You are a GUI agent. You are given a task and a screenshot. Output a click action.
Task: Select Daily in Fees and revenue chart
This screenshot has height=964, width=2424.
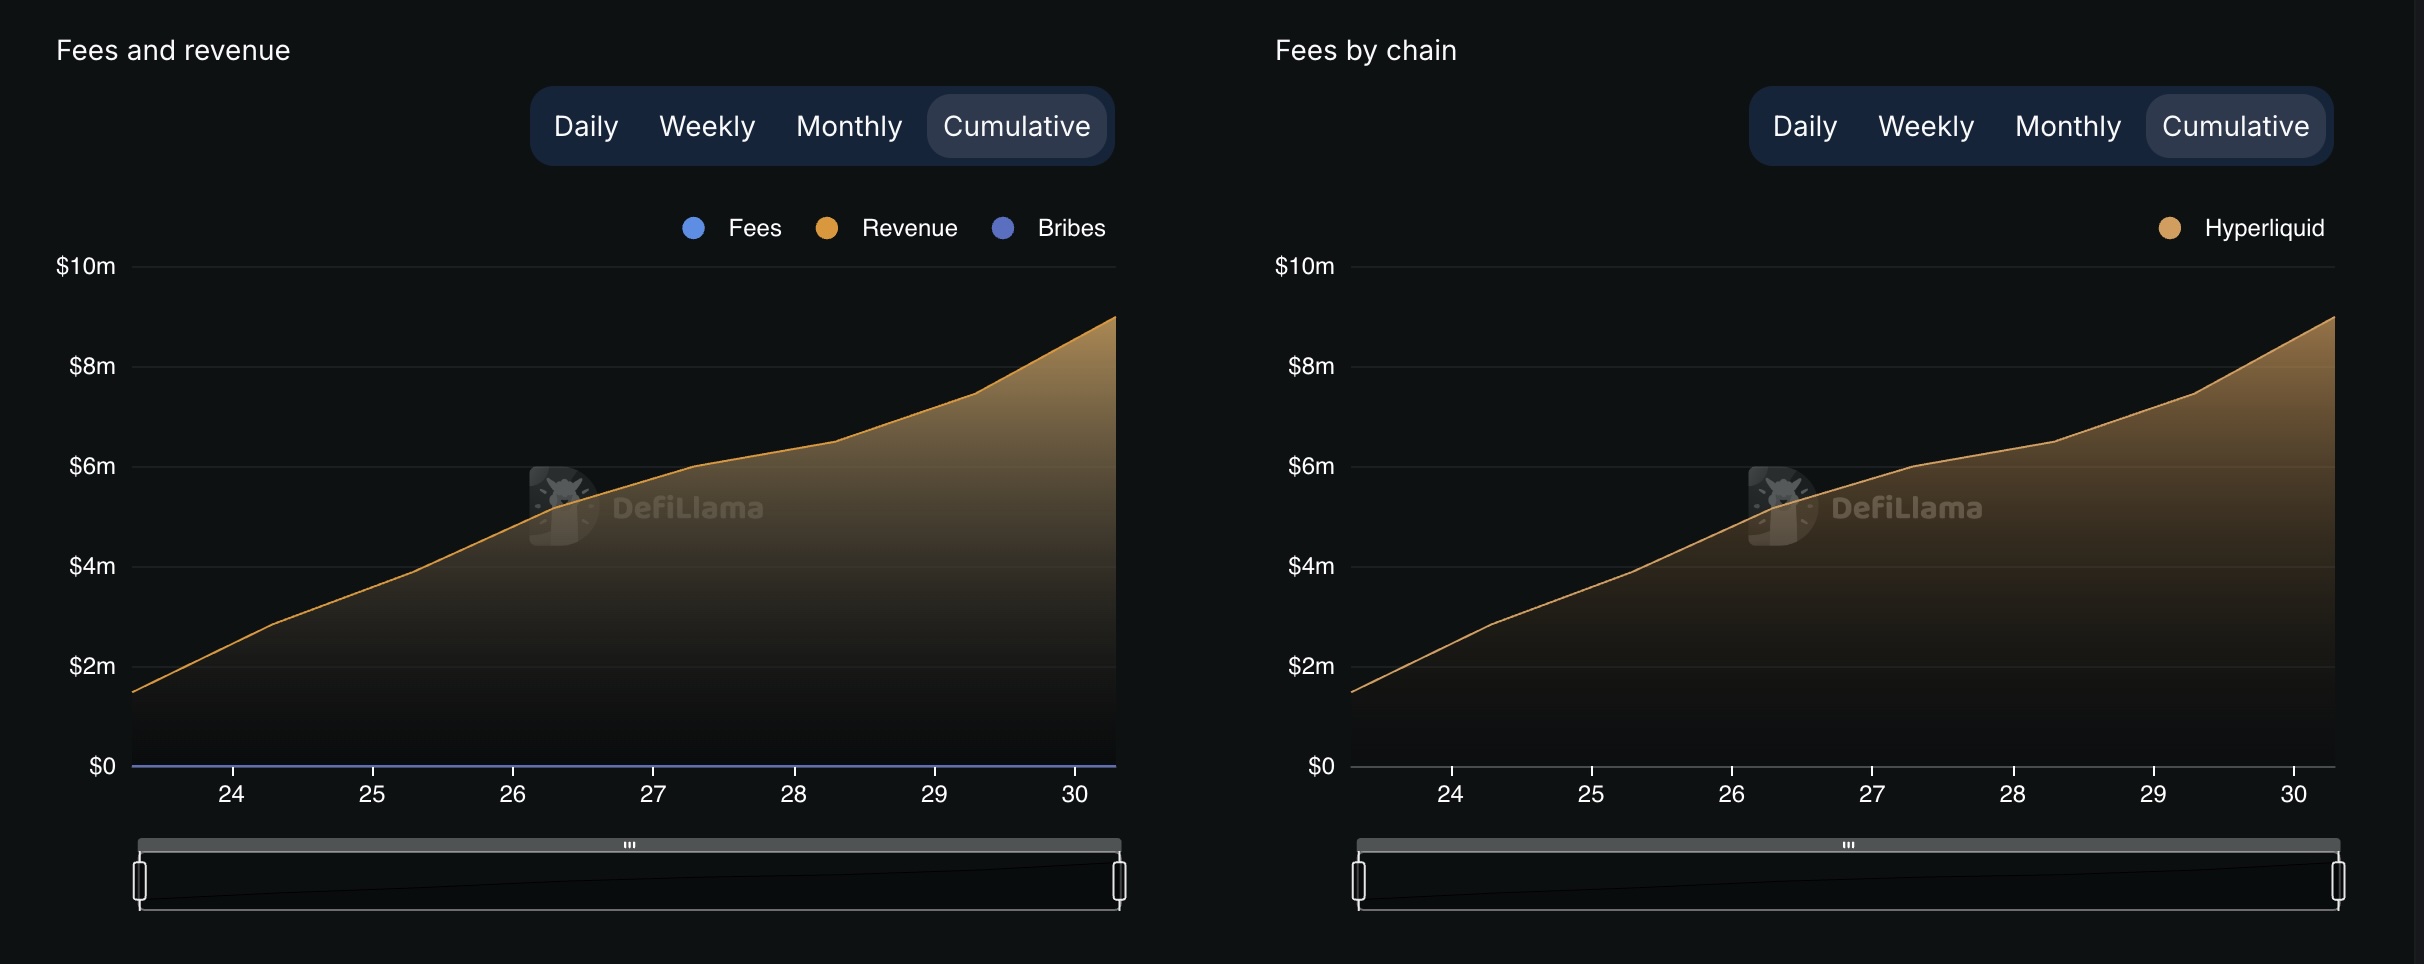[586, 126]
